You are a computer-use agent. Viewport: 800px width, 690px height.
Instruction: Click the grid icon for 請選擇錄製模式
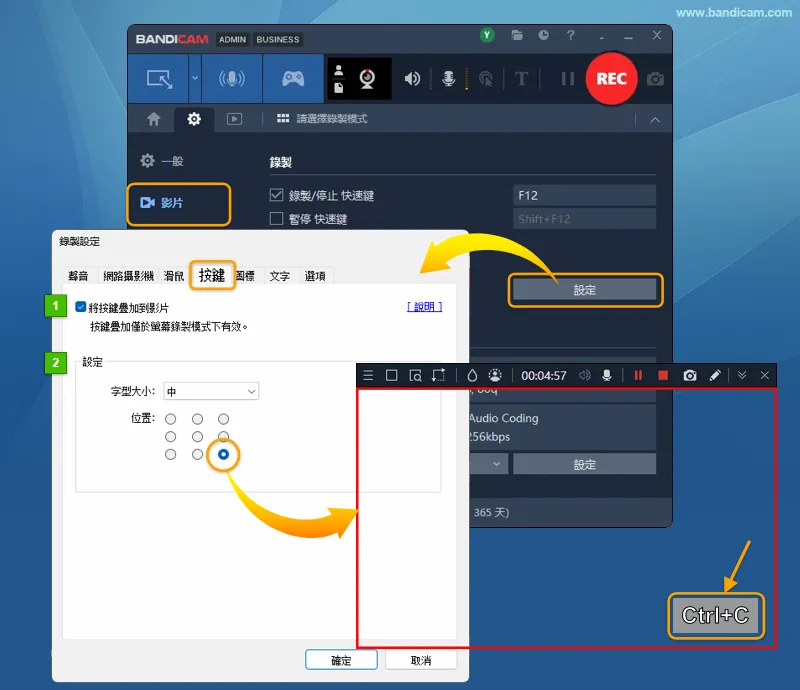point(283,118)
